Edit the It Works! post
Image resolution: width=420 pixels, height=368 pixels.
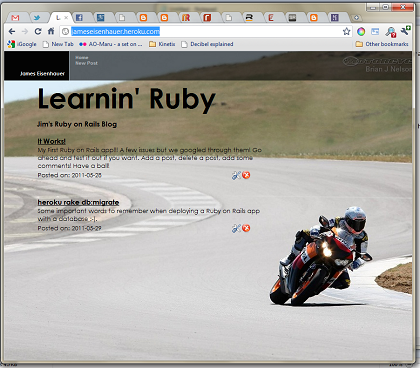(236, 175)
